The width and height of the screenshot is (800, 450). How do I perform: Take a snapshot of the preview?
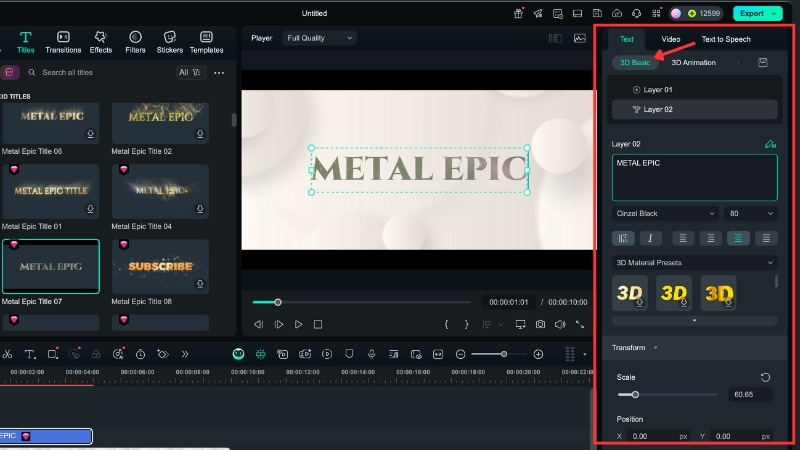(x=540, y=324)
